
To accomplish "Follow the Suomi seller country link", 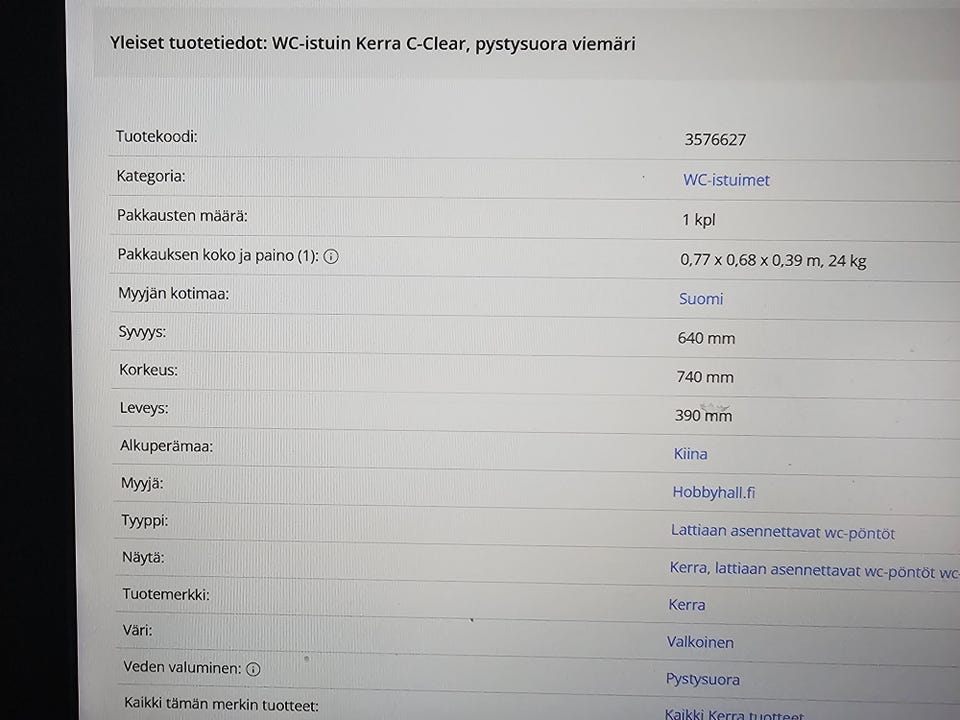I will 701,299.
